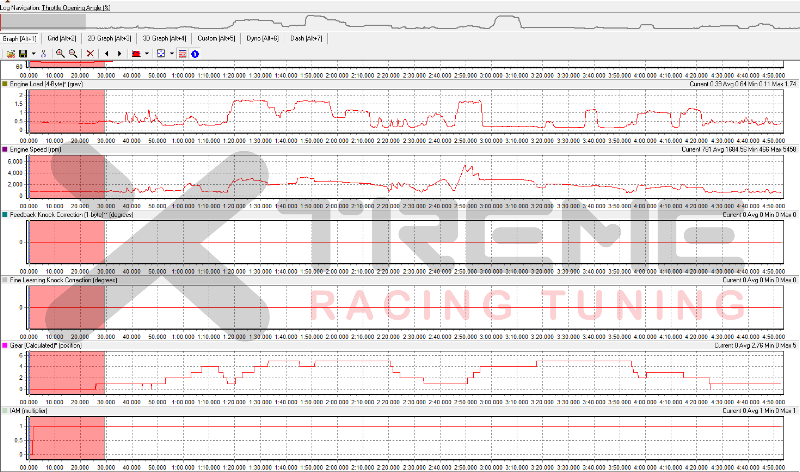Click the zoom in magnifier icon
800x472 pixels.
pos(60,52)
